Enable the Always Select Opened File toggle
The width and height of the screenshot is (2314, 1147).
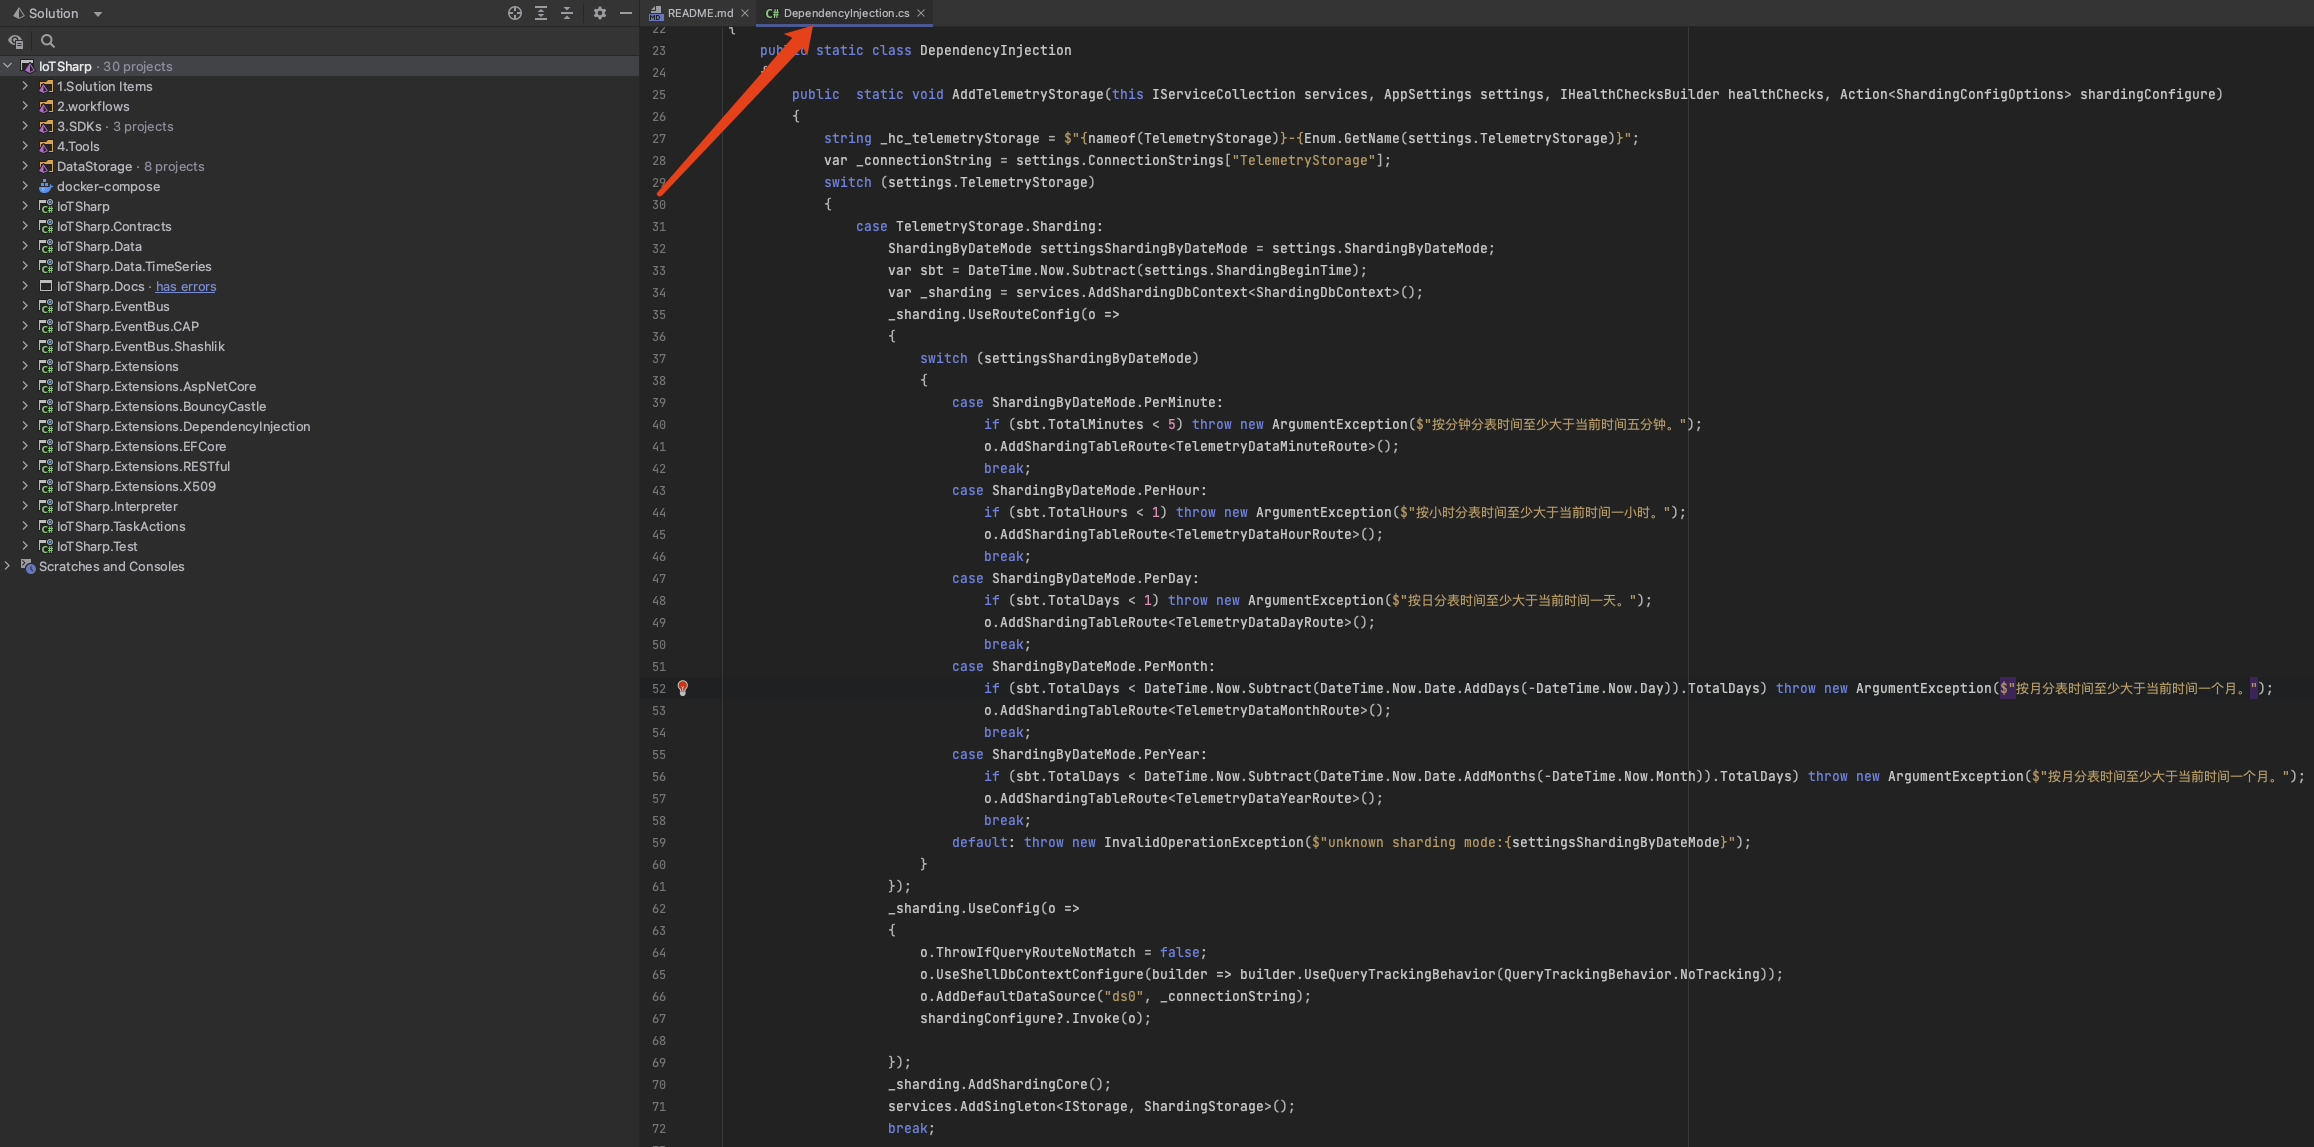click(15, 41)
